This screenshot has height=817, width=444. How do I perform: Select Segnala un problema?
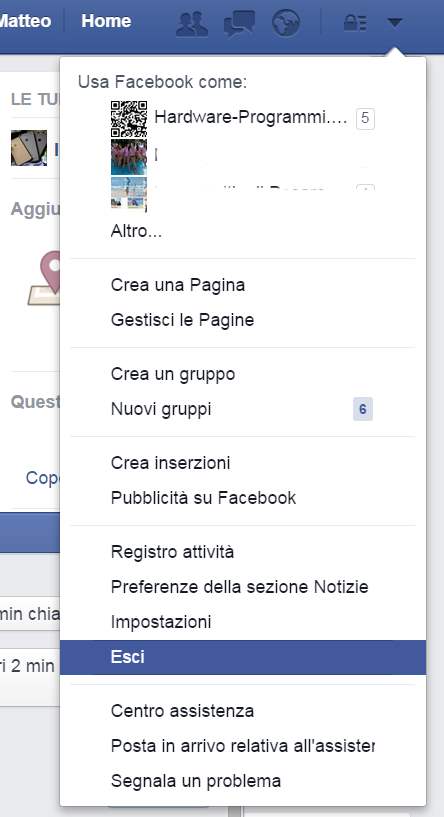pos(196,781)
